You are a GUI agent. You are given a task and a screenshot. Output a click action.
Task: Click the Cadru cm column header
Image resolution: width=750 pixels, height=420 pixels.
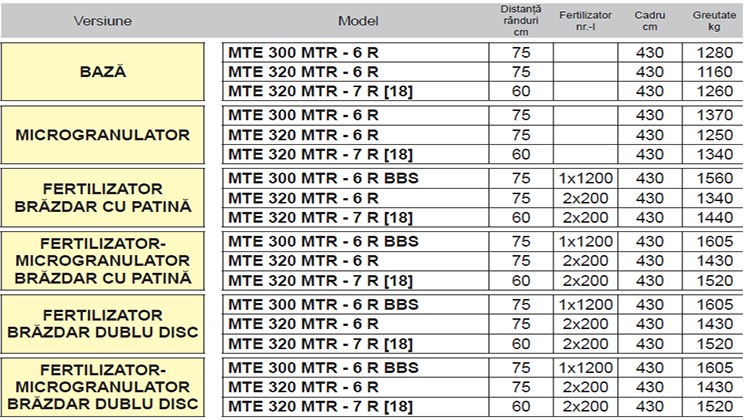click(649, 20)
